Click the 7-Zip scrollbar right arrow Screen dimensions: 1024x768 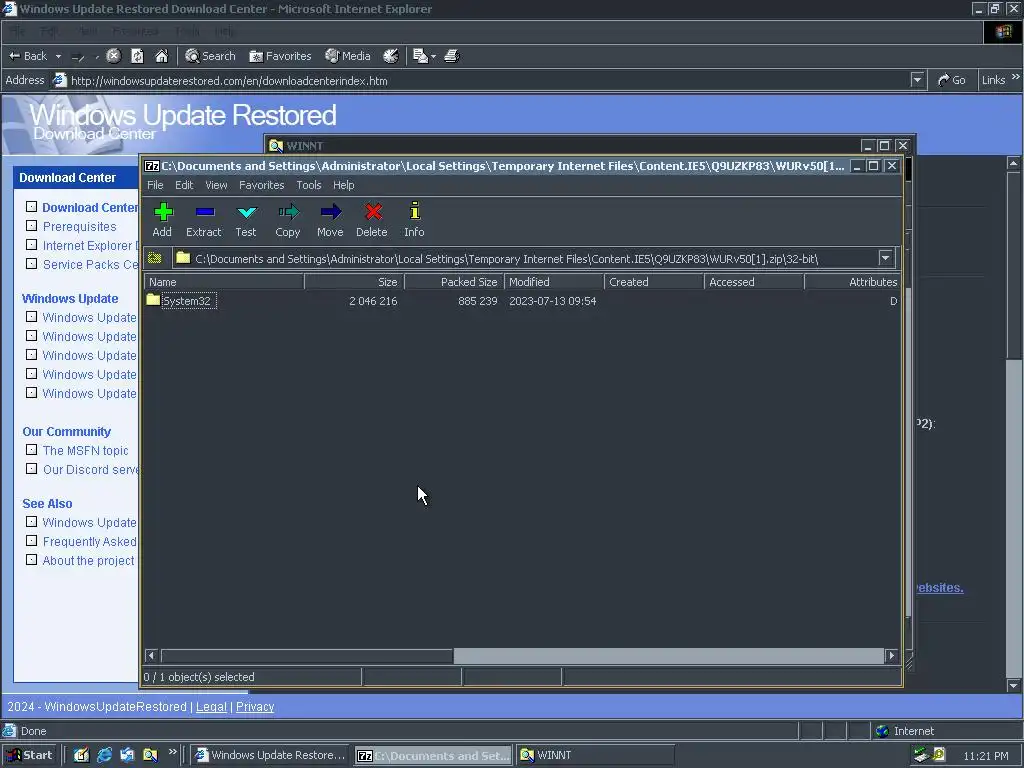click(891, 656)
